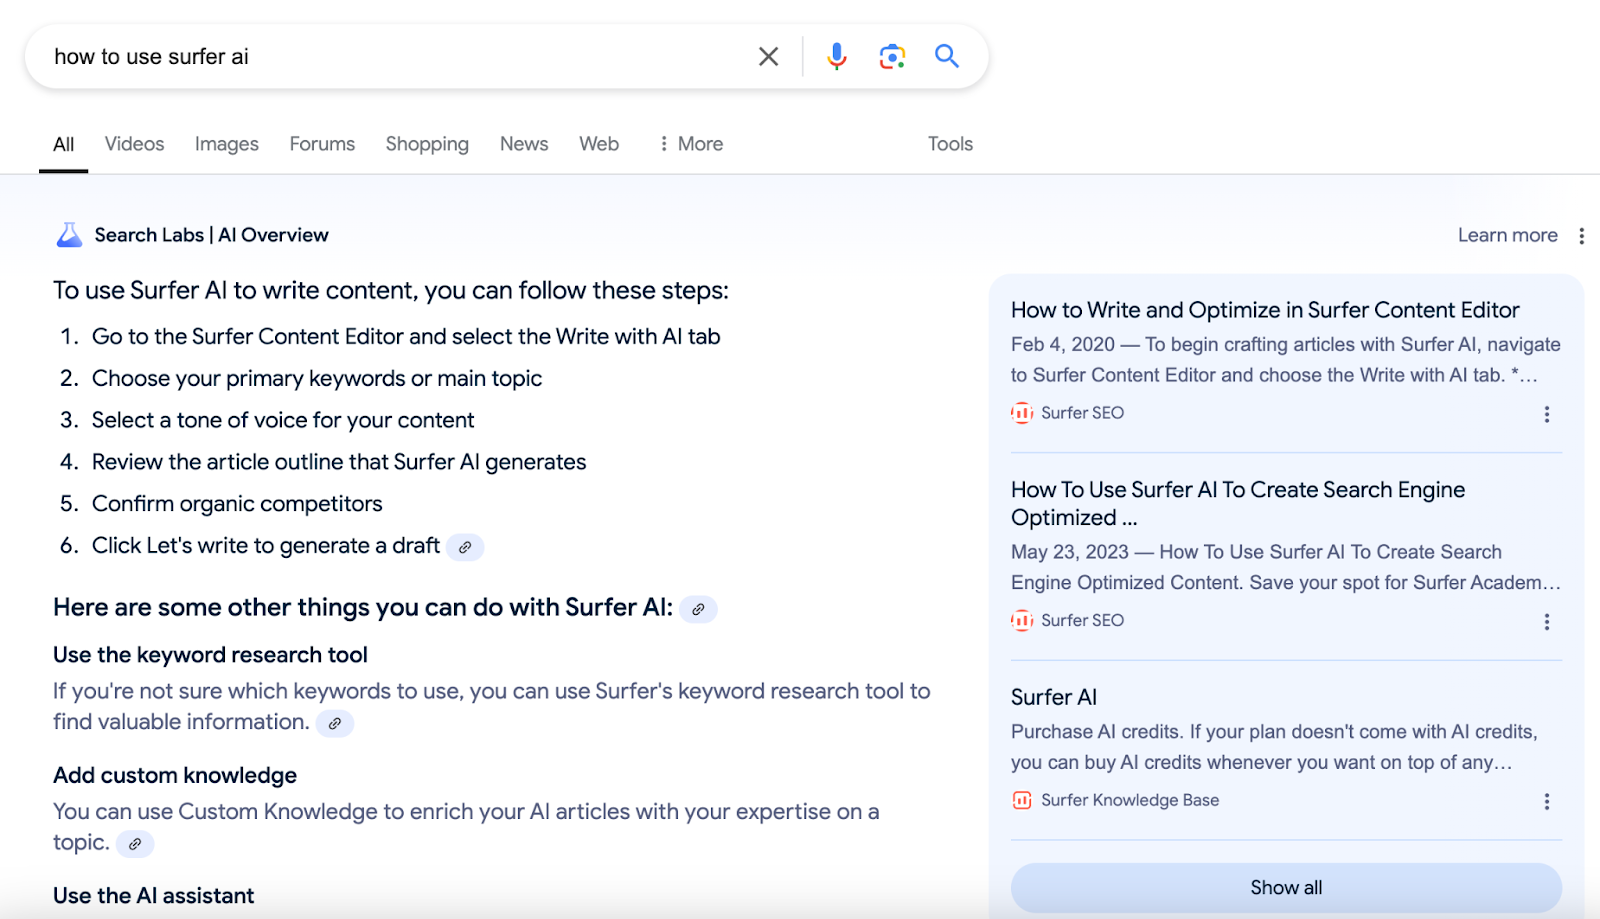This screenshot has width=1600, height=919.
Task: Click source link icon after draft step
Action: pos(465,547)
